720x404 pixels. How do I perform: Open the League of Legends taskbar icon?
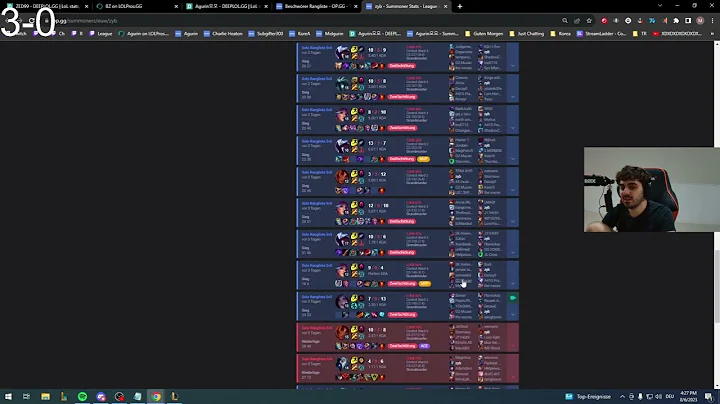[174, 397]
